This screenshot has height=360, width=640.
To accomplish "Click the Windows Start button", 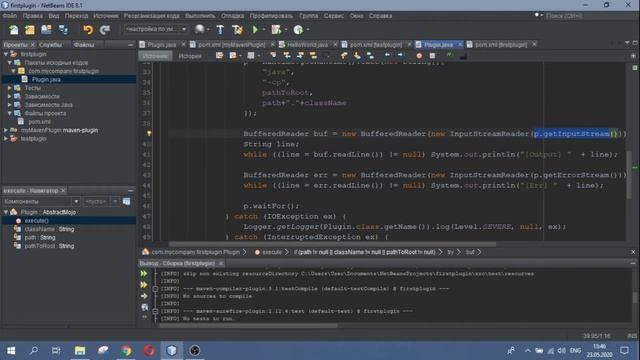I will coord(11,350).
